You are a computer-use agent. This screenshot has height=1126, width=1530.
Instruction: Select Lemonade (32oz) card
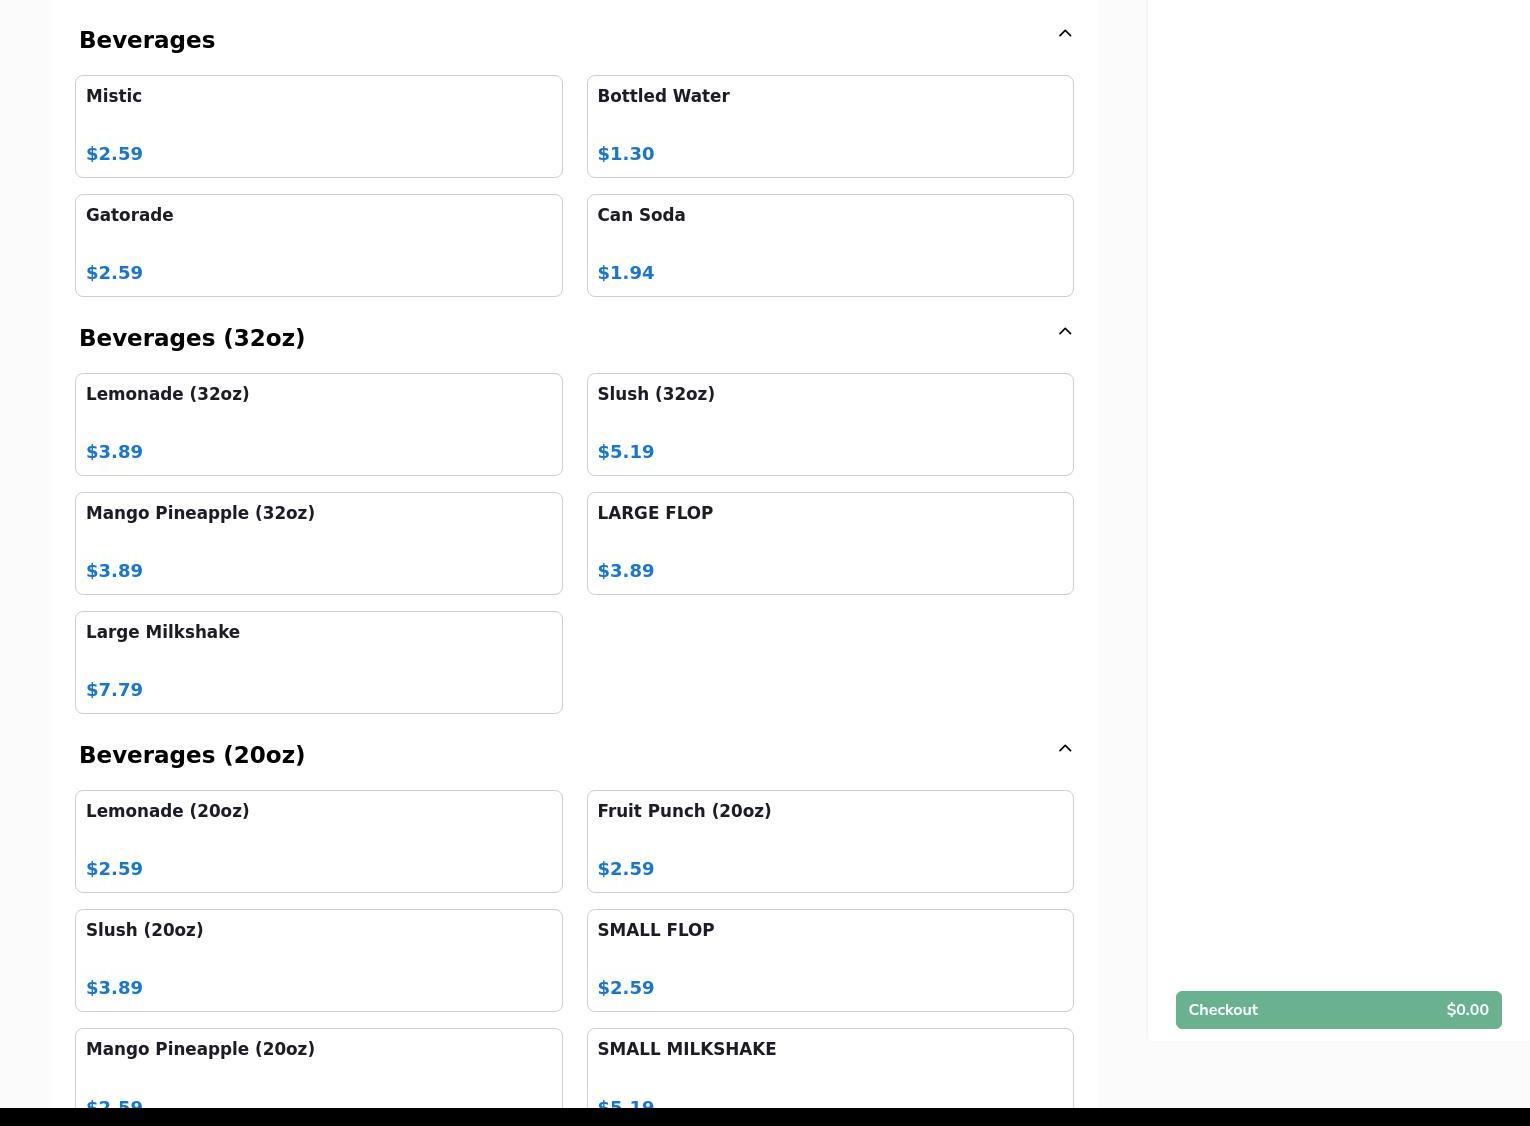tap(319, 424)
